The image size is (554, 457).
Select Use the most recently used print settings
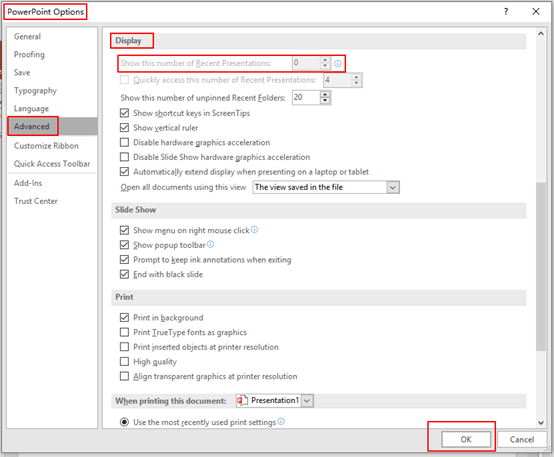124,422
